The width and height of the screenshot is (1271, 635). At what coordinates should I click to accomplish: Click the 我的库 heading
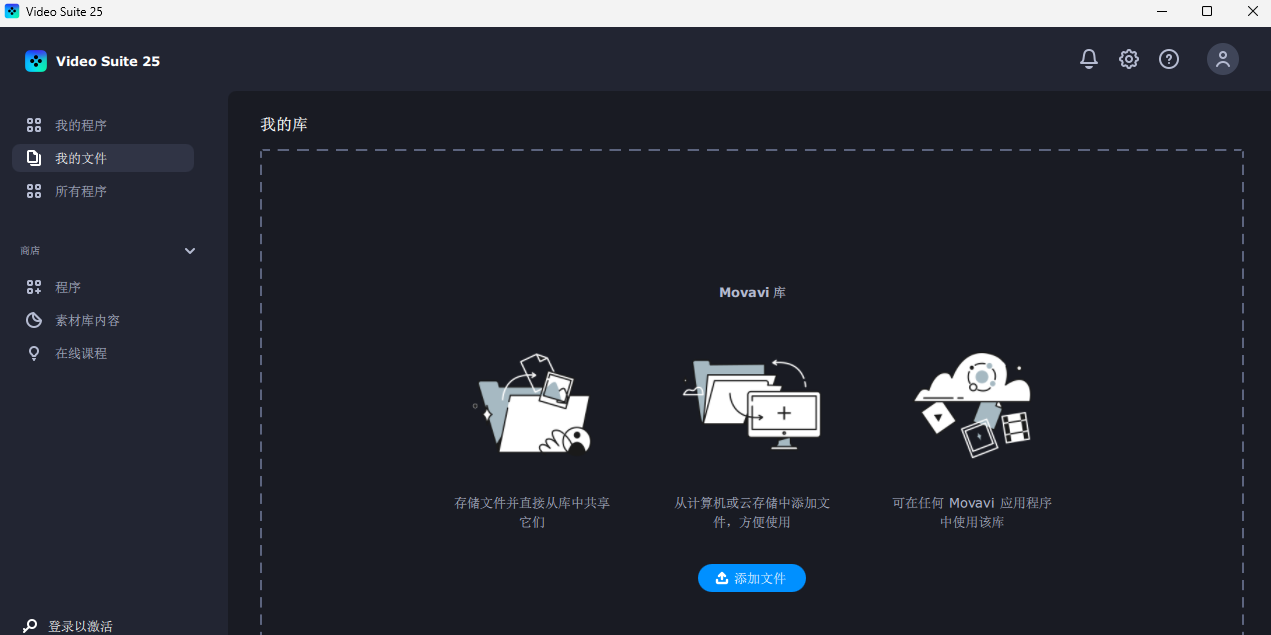284,125
